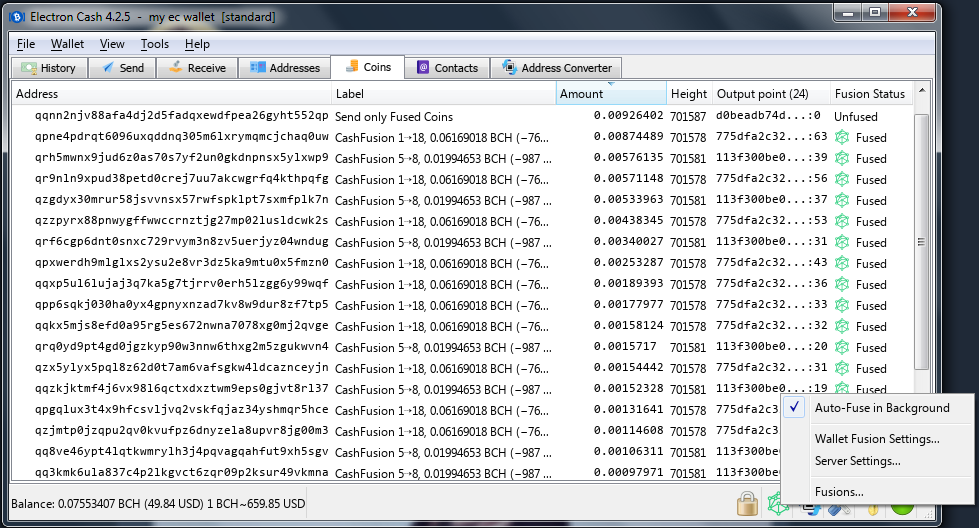Toggle Auto-Fuse in Background option
The height and width of the screenshot is (528, 979).
click(877, 408)
